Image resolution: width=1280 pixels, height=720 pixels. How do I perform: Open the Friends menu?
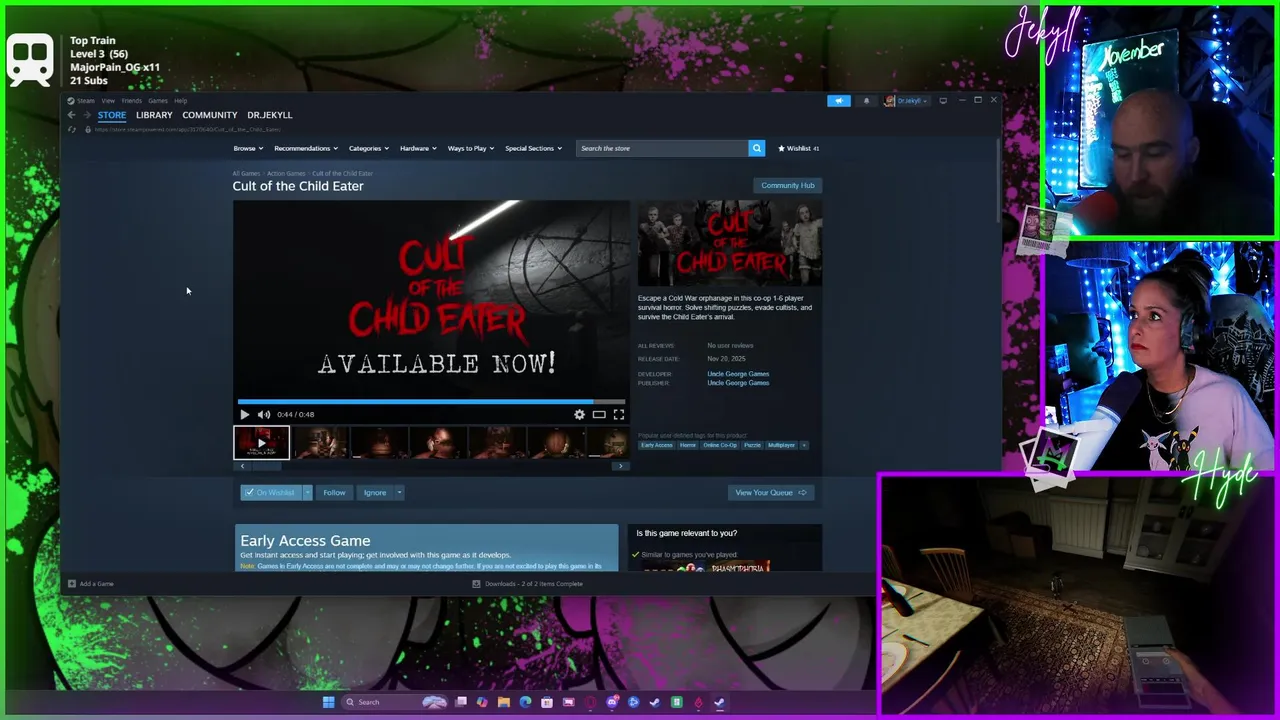coord(132,101)
